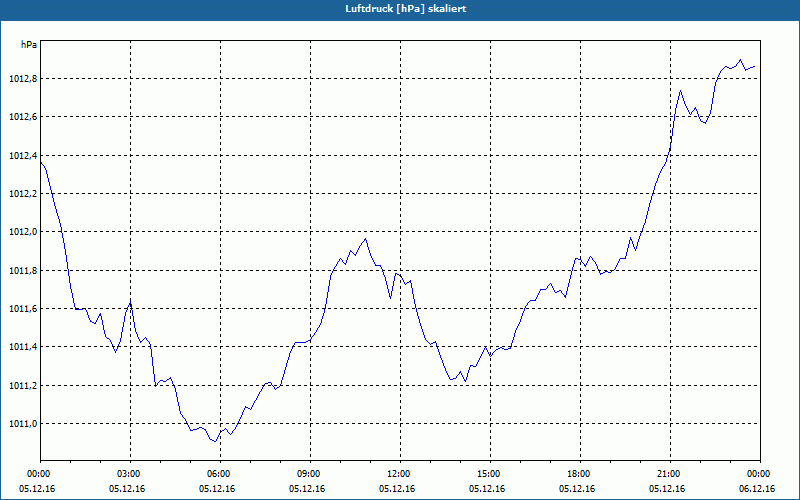Select the 1012,4 pressure axis value

22,156
